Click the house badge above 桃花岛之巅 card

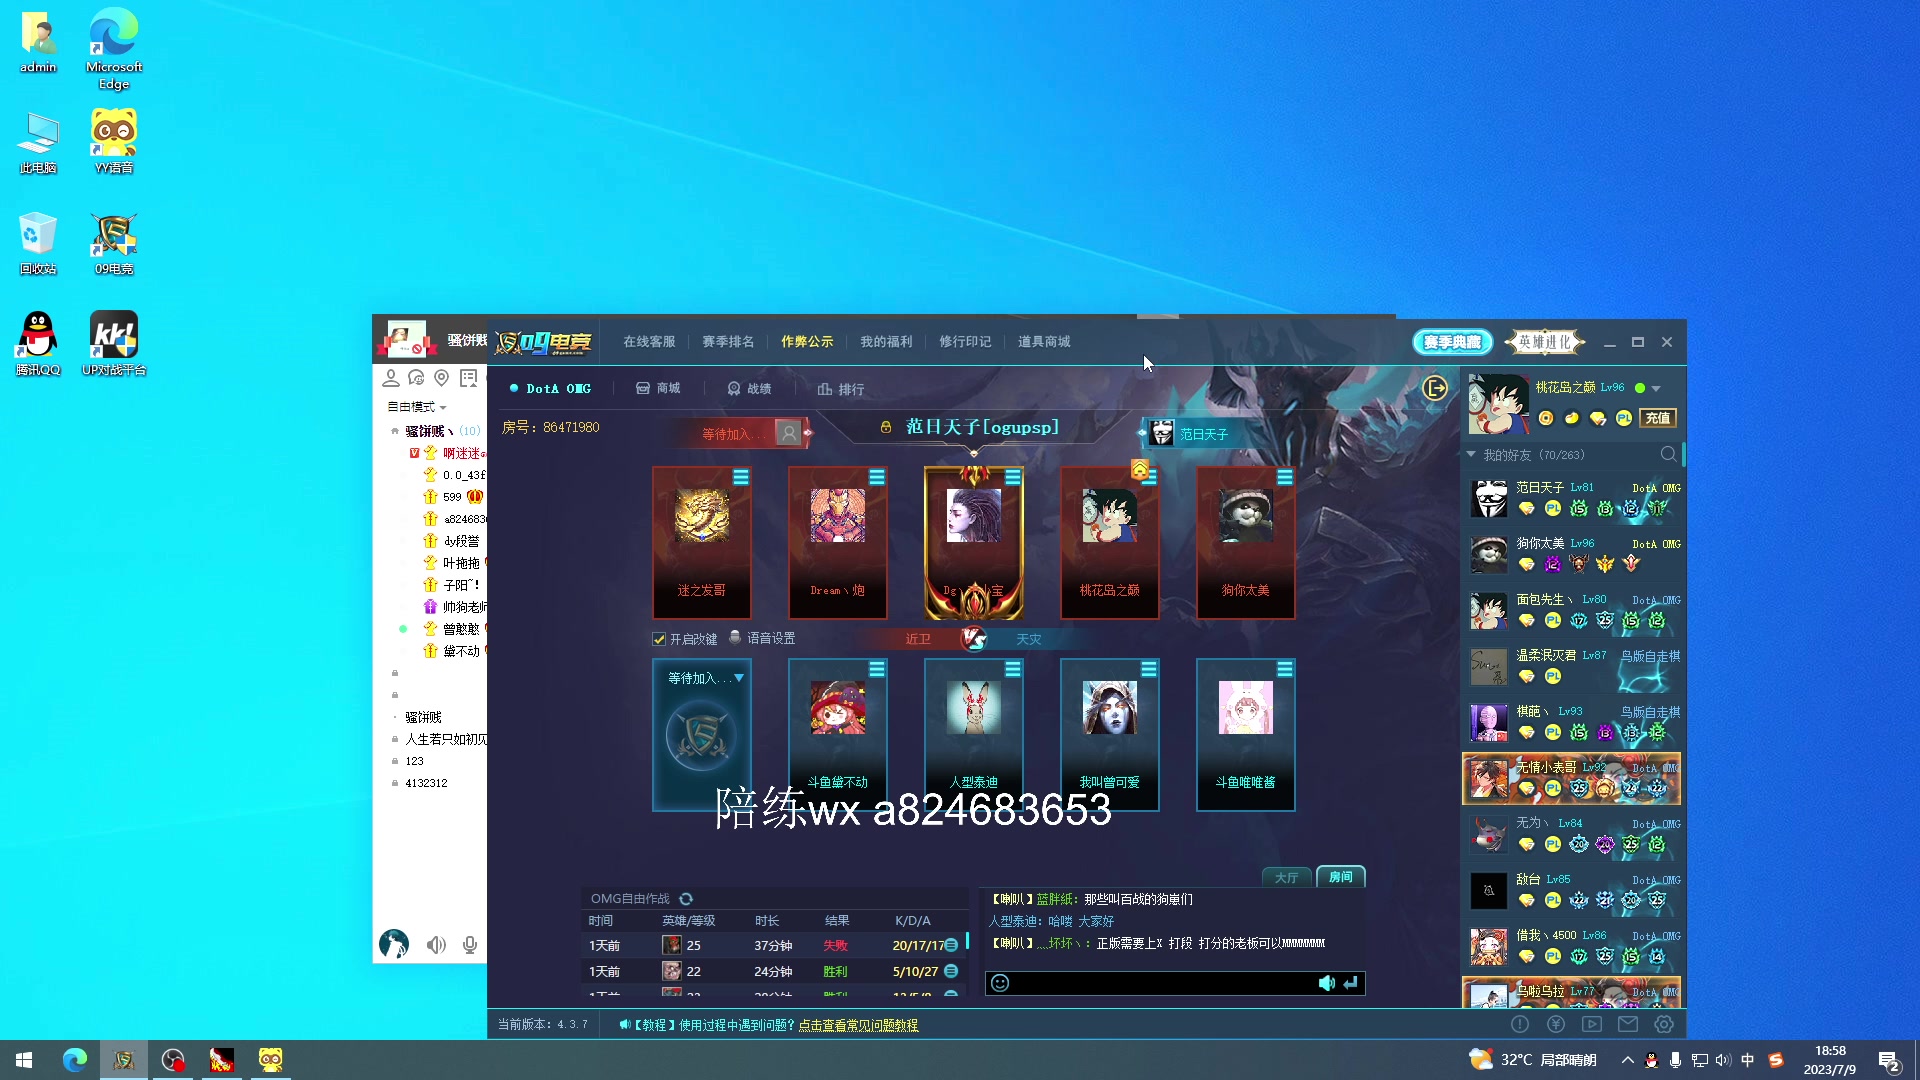(x=1140, y=468)
